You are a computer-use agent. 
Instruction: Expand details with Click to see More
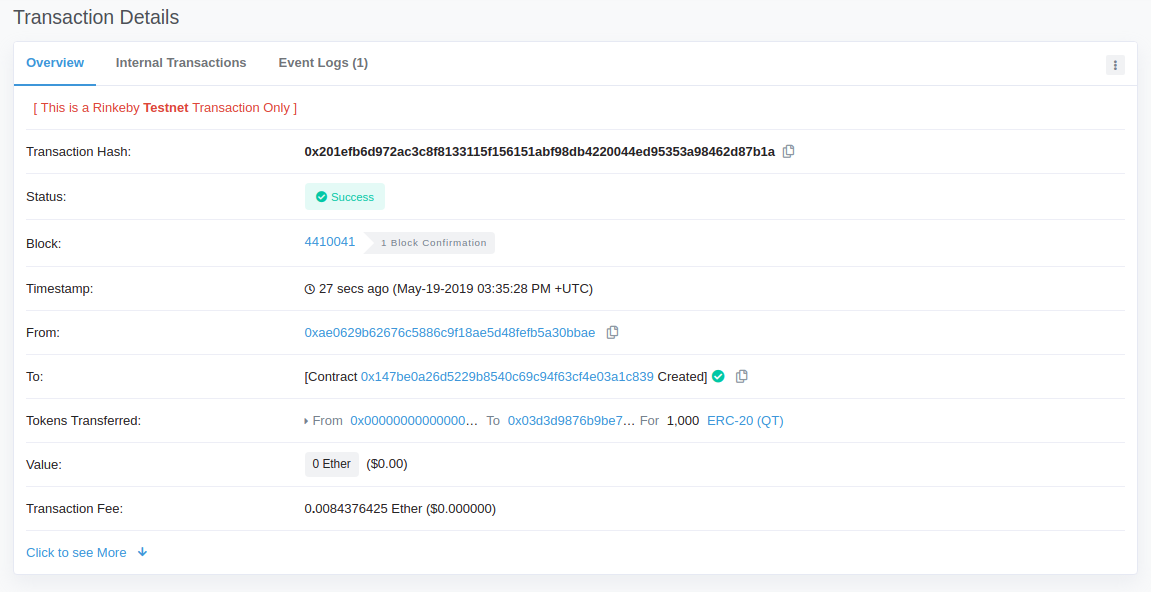point(76,552)
